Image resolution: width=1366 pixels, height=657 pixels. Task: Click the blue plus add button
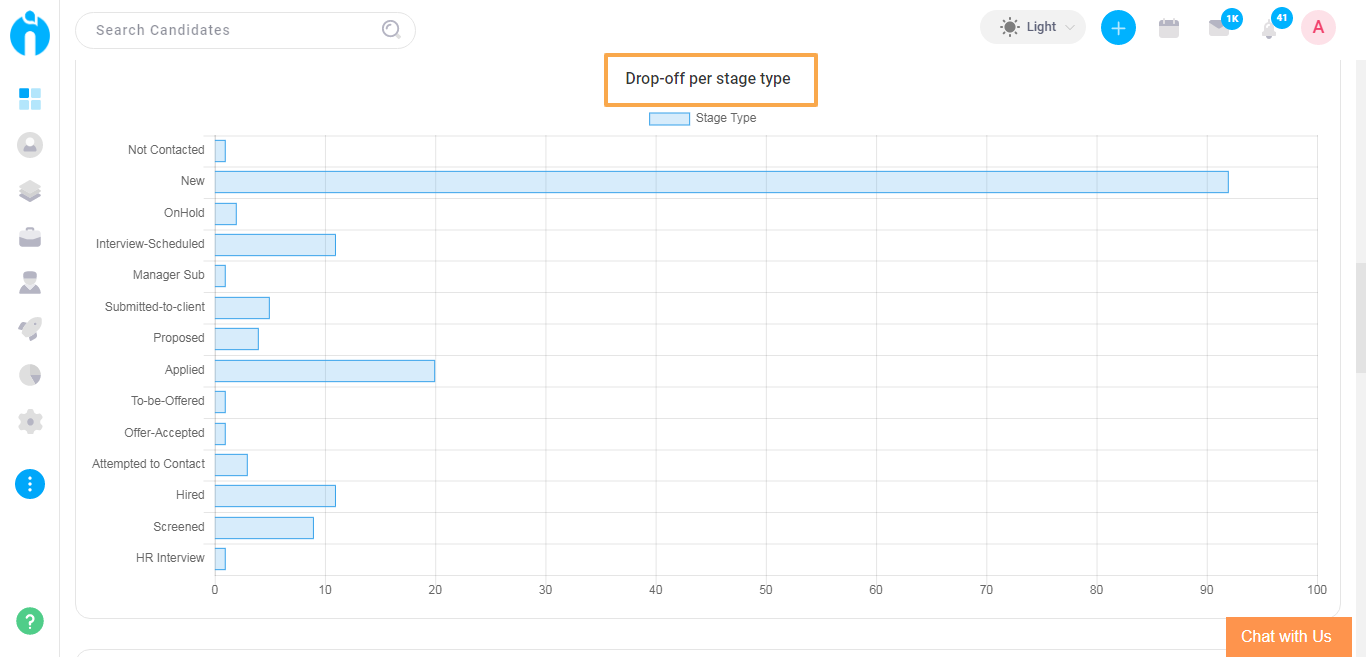[1118, 28]
